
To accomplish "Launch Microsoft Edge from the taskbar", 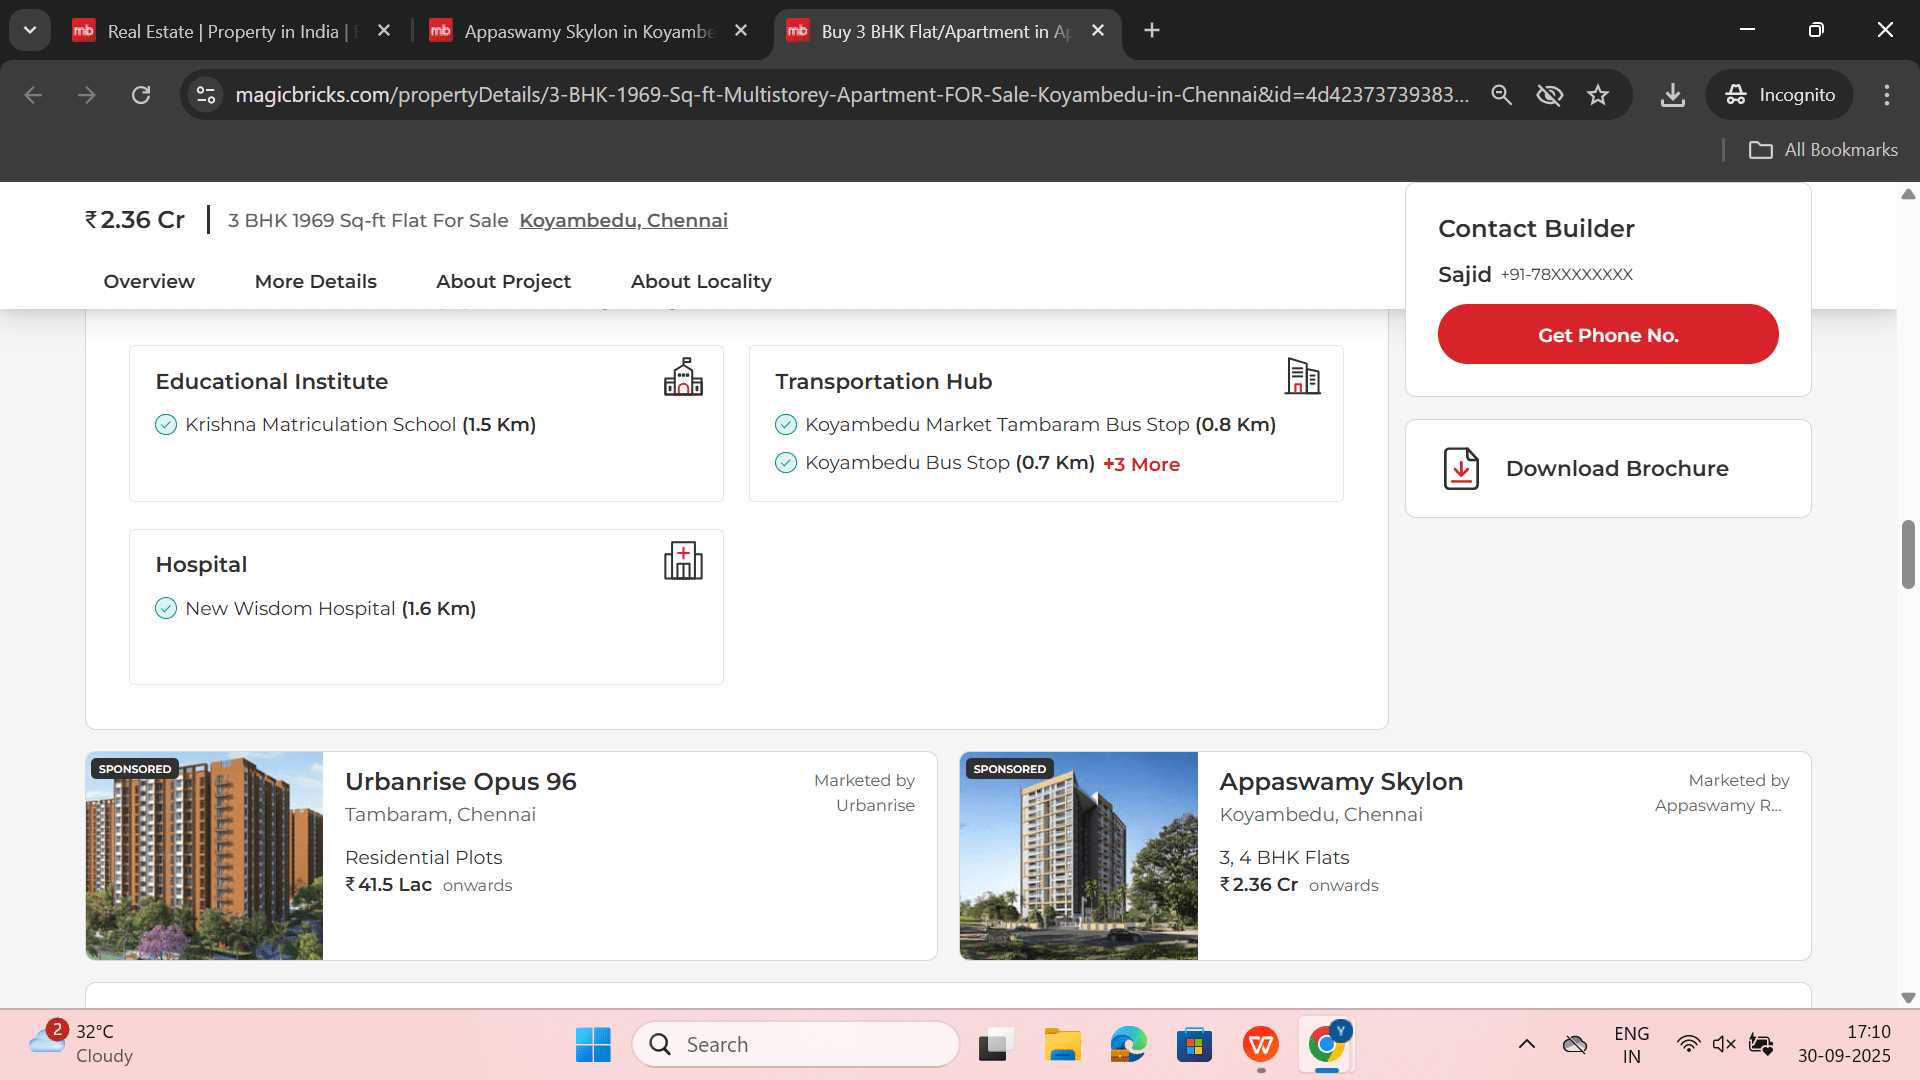I will [x=1128, y=1045].
